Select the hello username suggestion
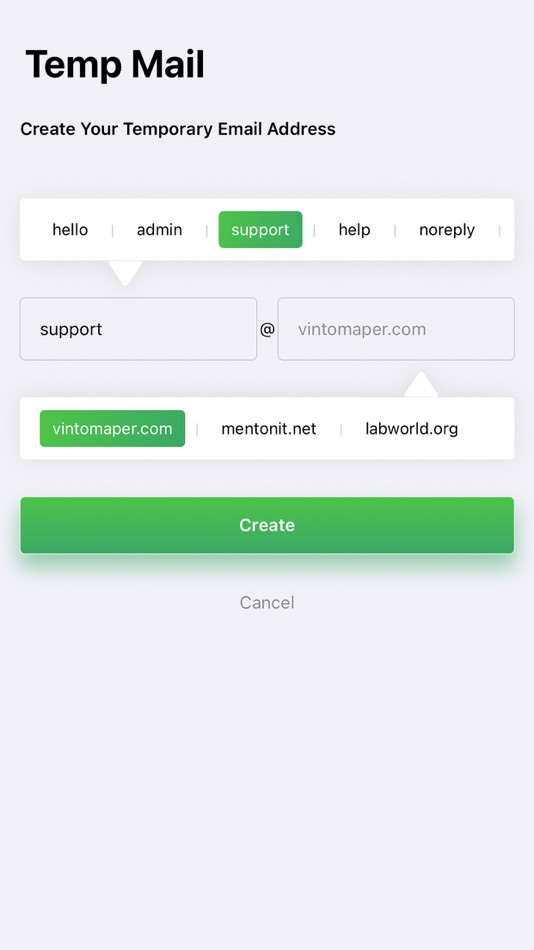The width and height of the screenshot is (534, 950). point(70,230)
